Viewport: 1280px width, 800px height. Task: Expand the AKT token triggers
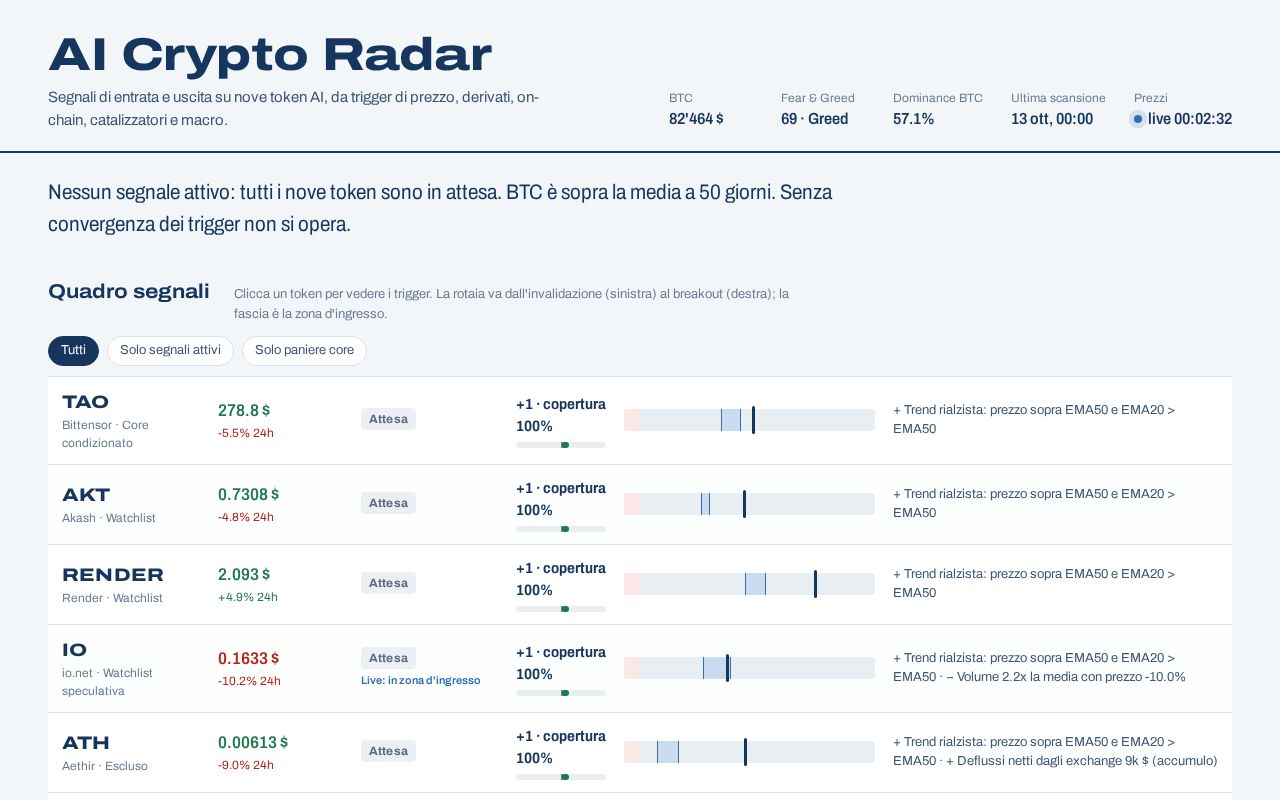pyautogui.click(x=640, y=505)
